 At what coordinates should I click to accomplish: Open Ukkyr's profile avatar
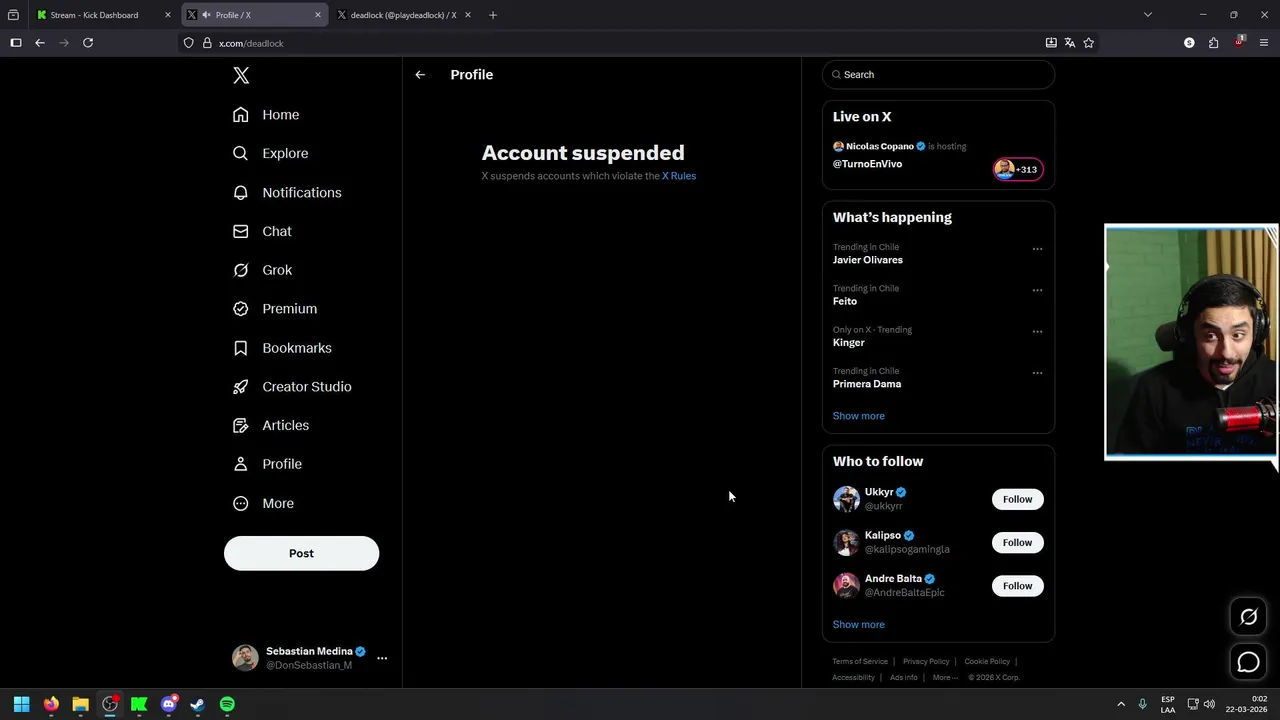pyautogui.click(x=846, y=499)
